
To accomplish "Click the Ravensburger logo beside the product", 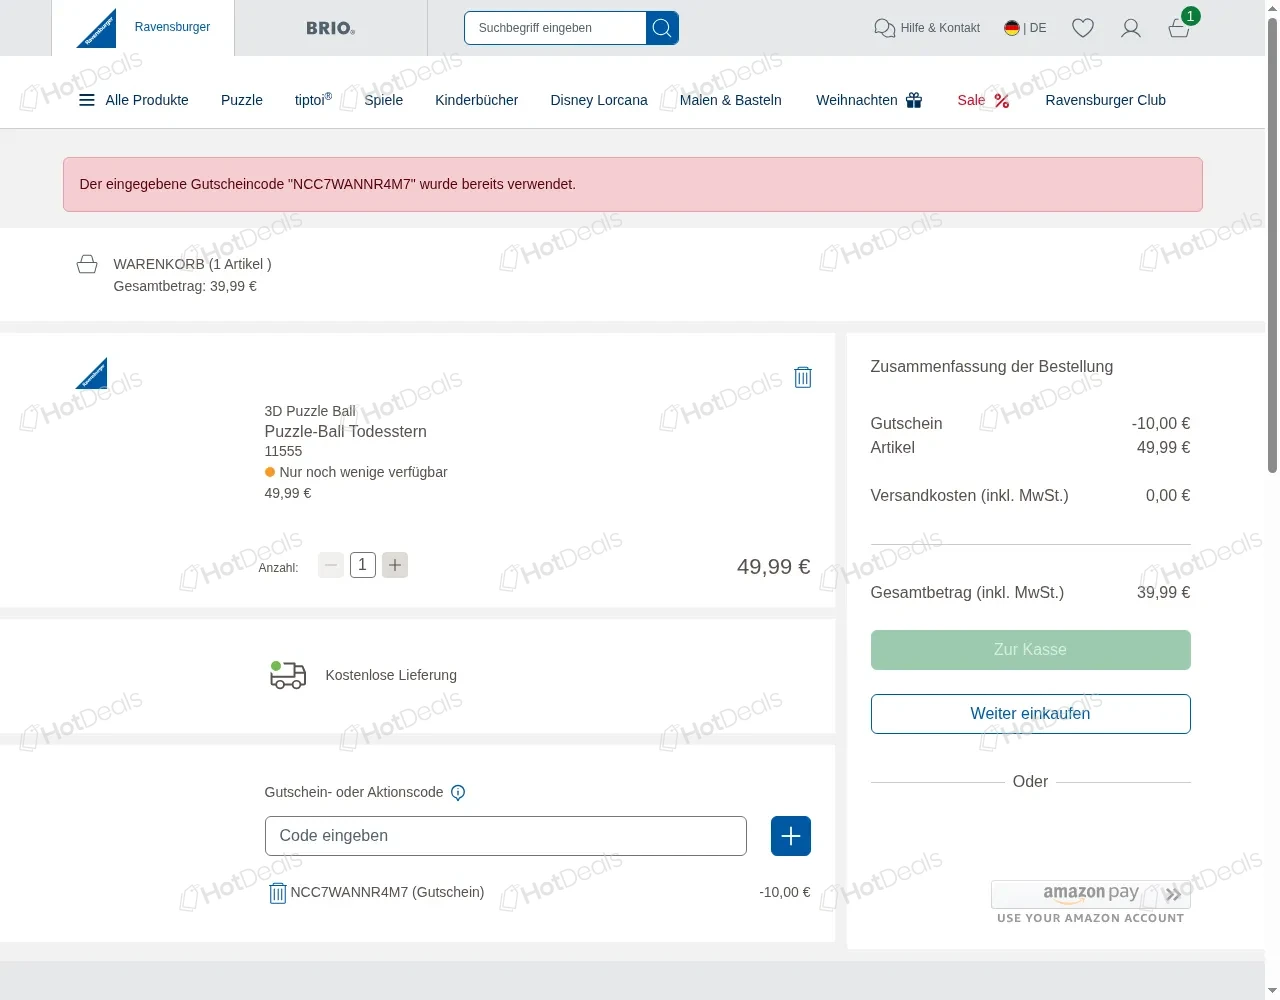I will point(91,373).
